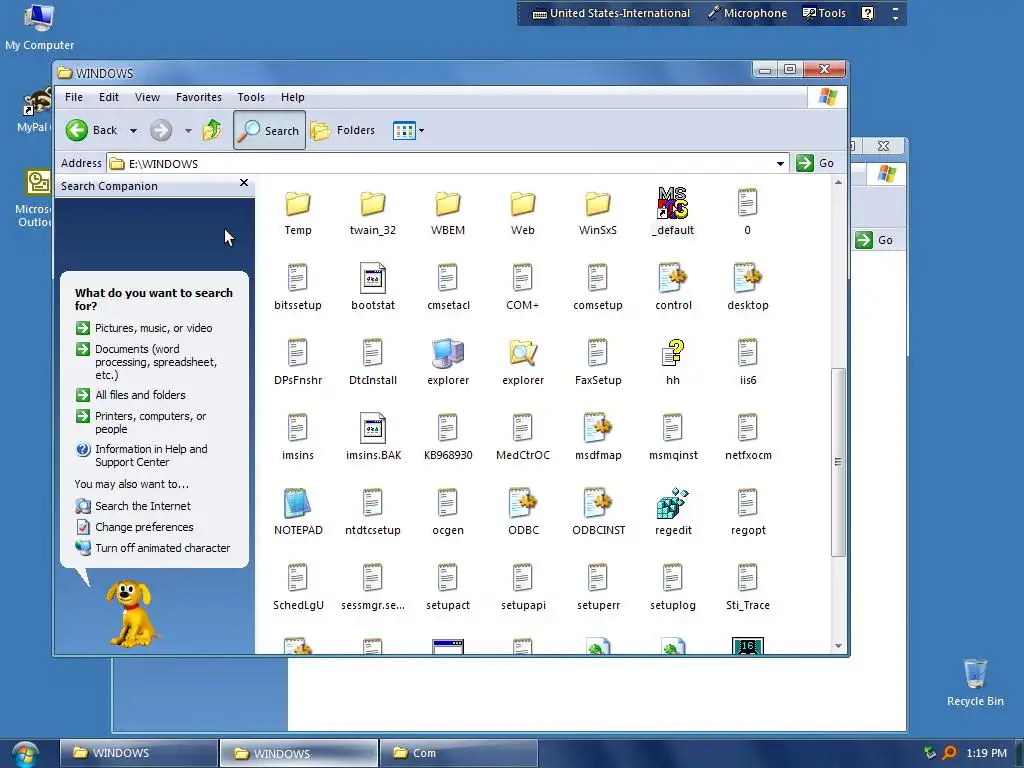Go up one folder level
The width and height of the screenshot is (1024, 768).
click(x=212, y=130)
